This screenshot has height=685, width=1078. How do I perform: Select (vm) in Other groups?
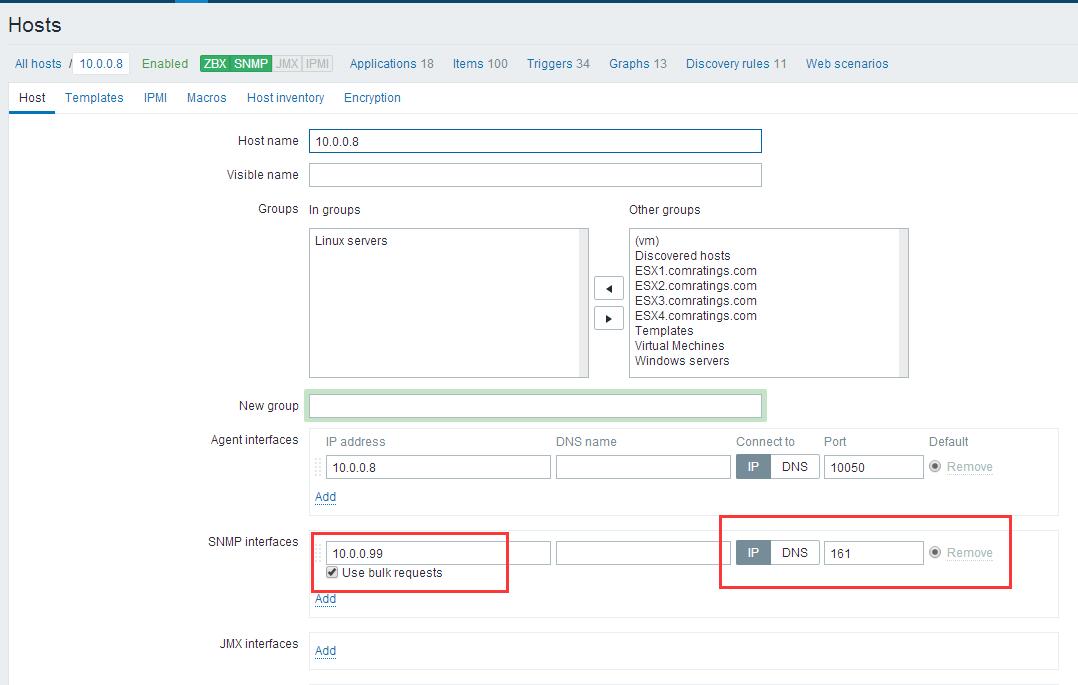click(647, 241)
